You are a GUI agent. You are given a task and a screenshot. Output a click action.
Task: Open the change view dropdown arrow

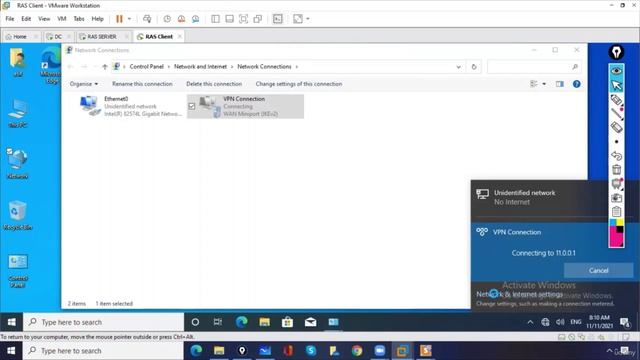544,84
